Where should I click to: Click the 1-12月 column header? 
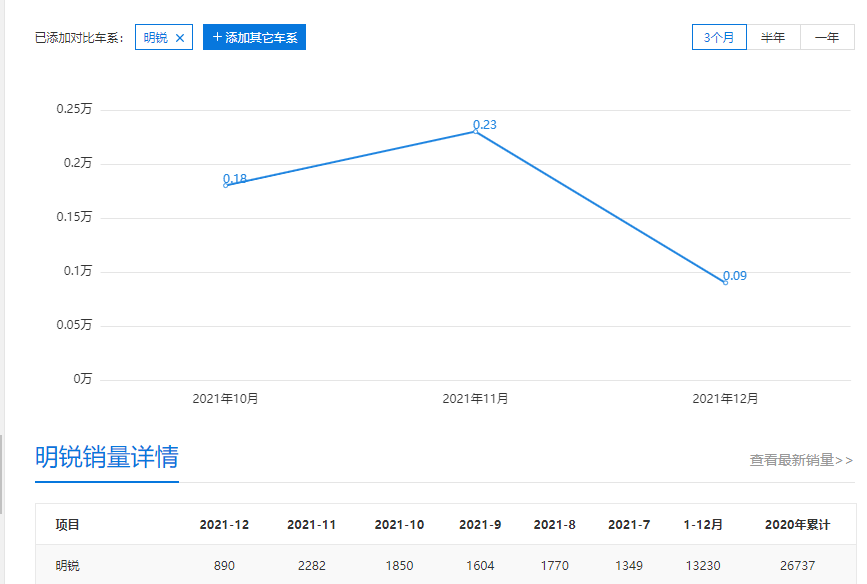click(703, 525)
